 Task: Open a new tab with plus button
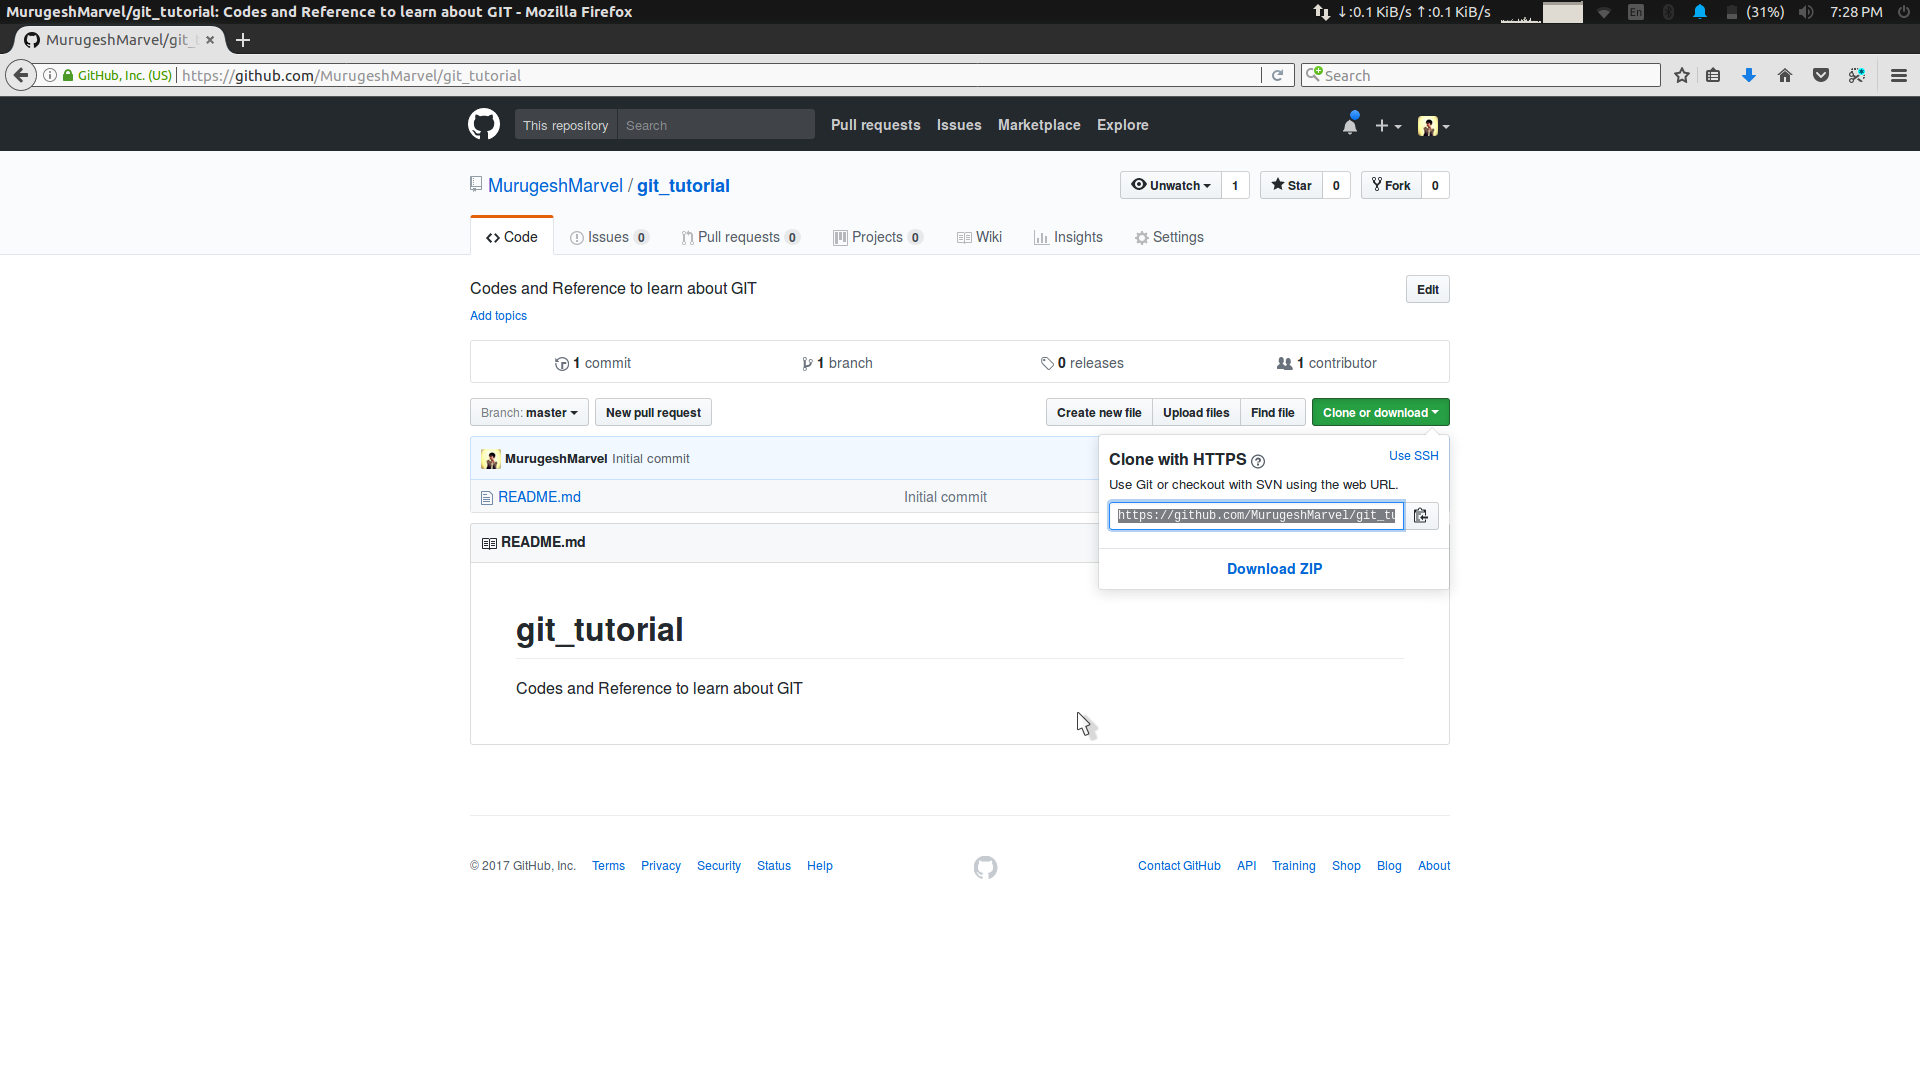(x=243, y=40)
